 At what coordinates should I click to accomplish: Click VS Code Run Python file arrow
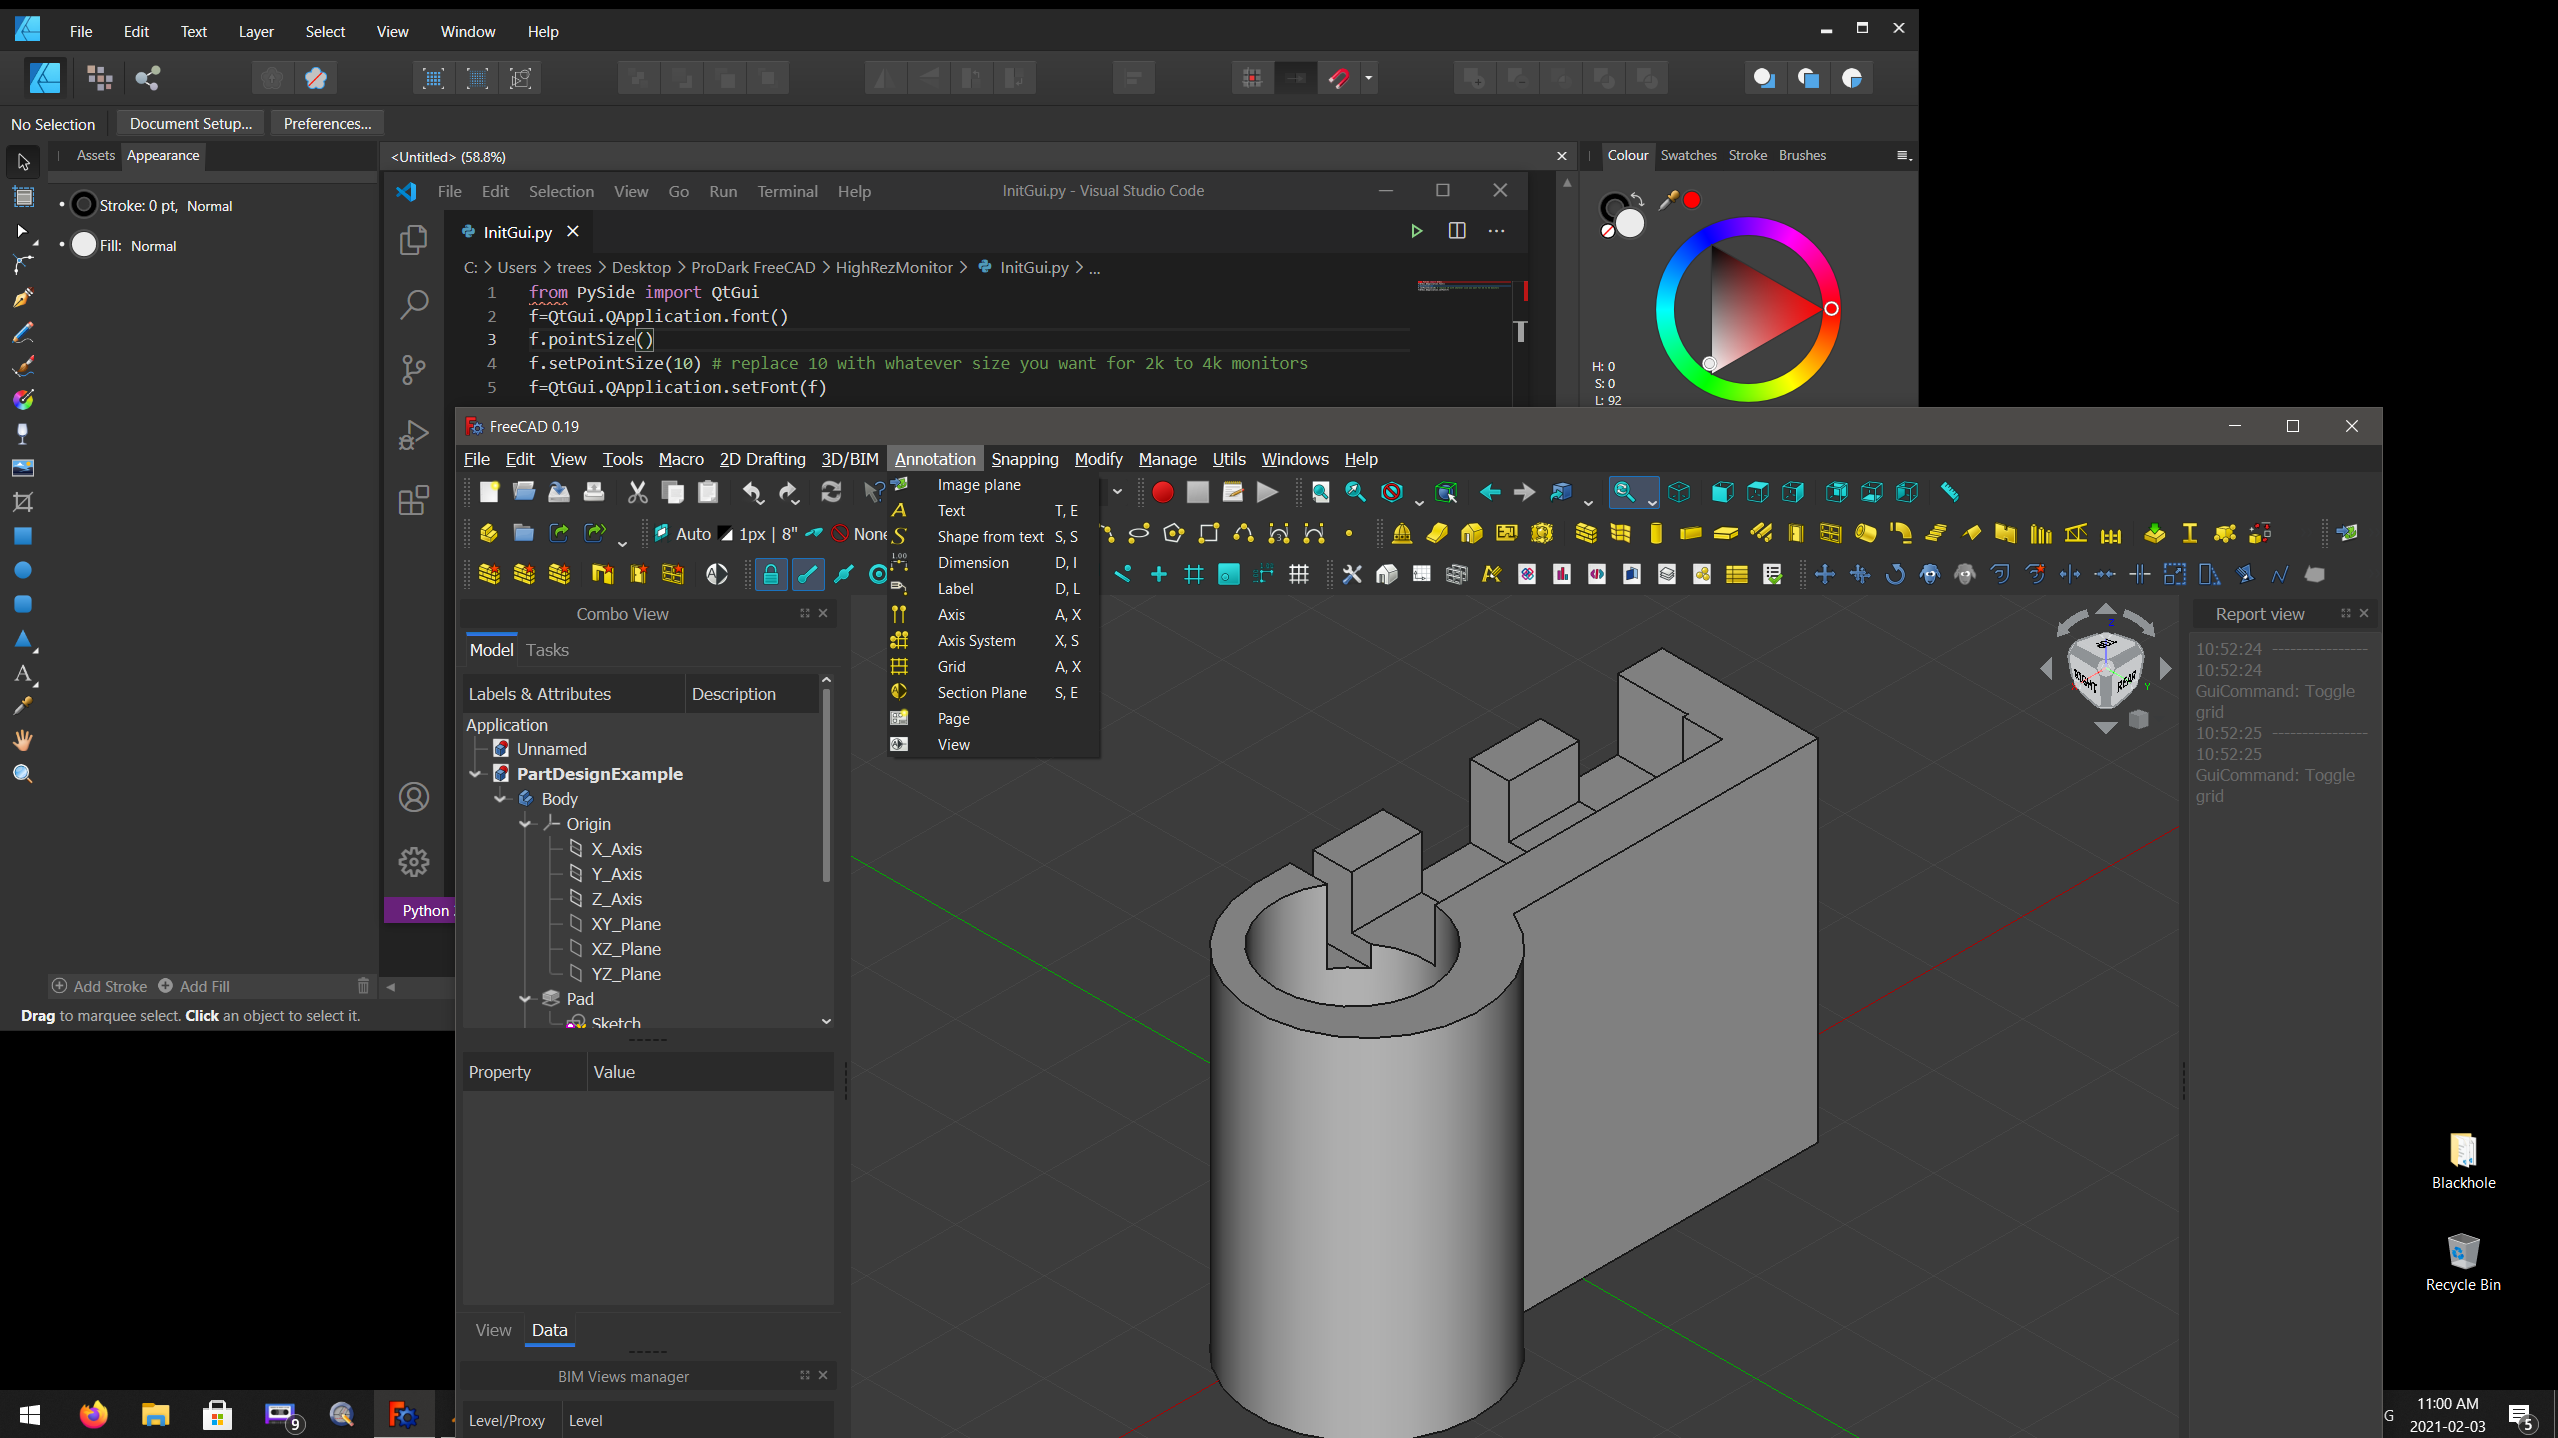click(1416, 231)
